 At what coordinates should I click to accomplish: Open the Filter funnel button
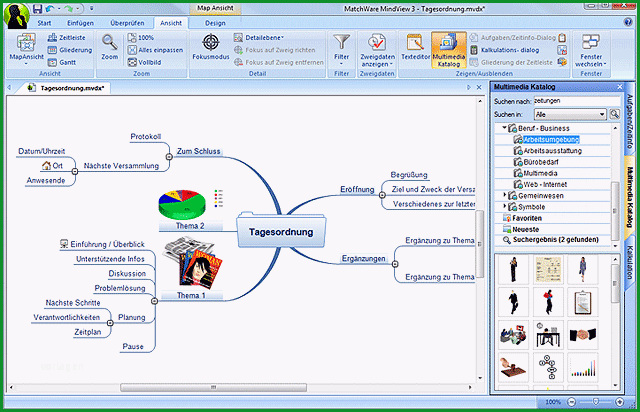point(342,49)
